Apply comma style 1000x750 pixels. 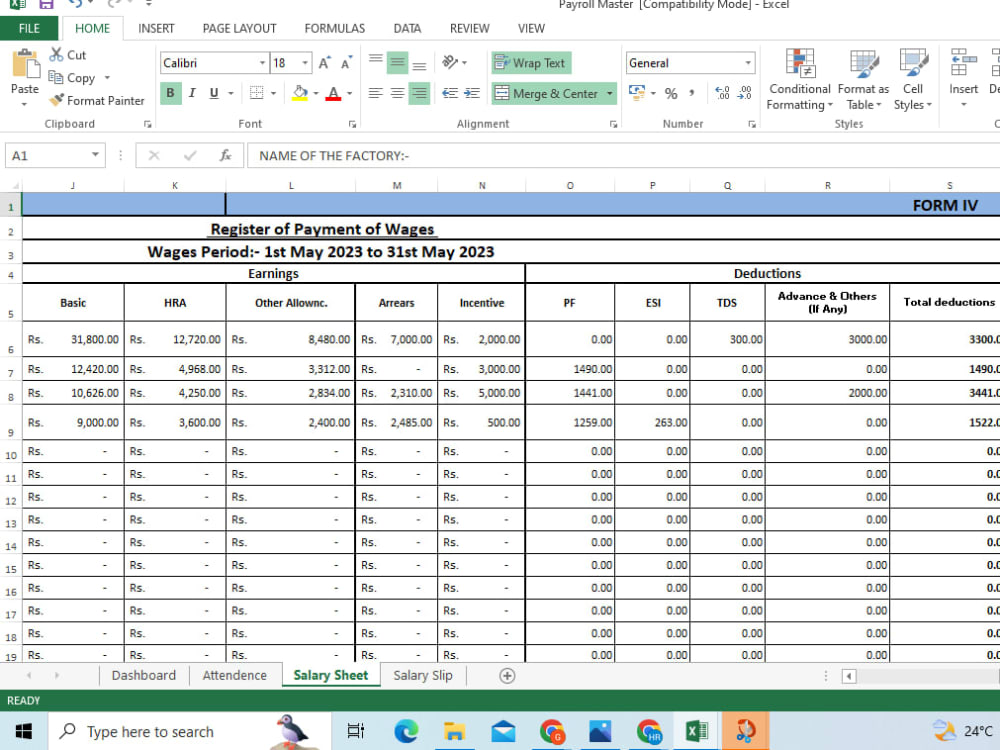pyautogui.click(x=692, y=93)
